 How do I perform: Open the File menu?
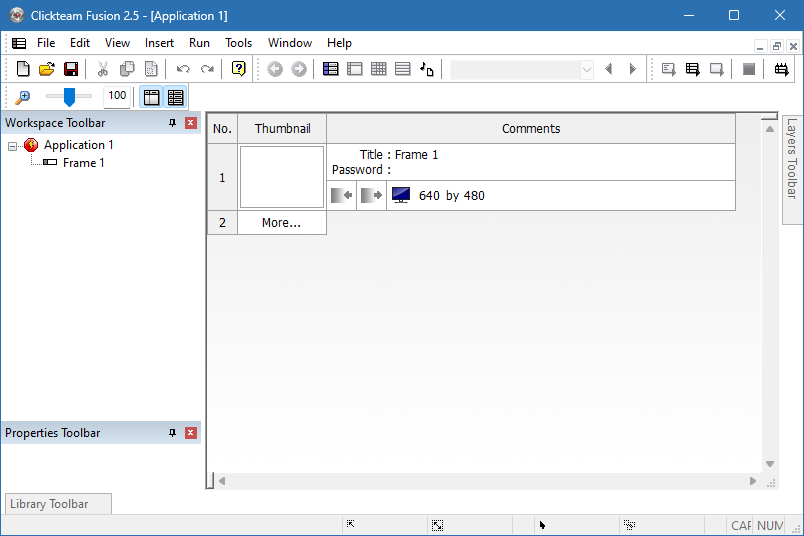pyautogui.click(x=46, y=43)
